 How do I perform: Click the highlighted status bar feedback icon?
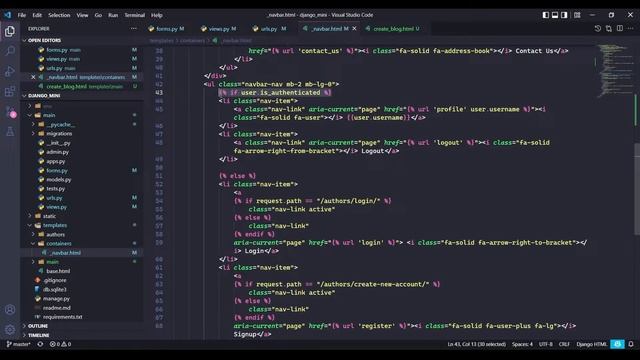[617, 344]
